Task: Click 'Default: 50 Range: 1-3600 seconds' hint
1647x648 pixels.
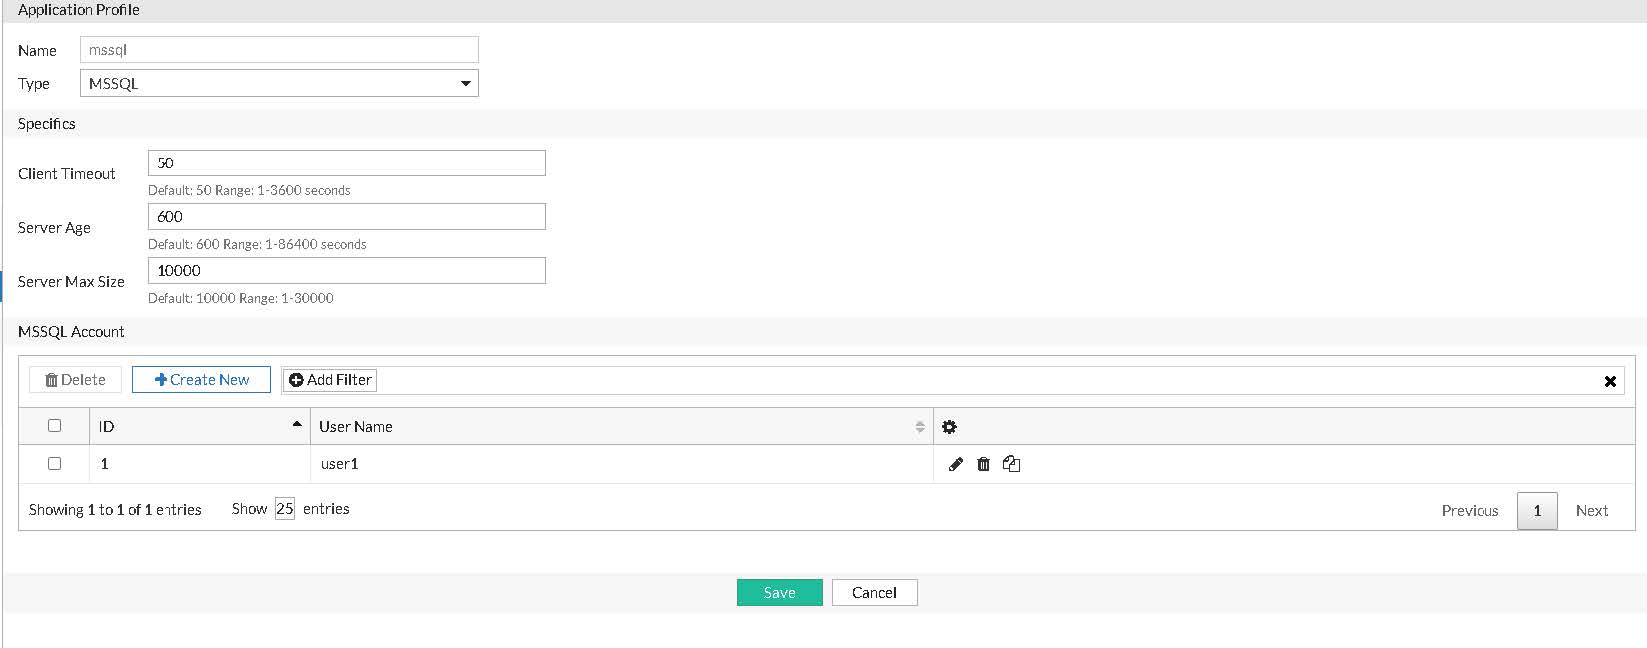Action: (x=249, y=190)
